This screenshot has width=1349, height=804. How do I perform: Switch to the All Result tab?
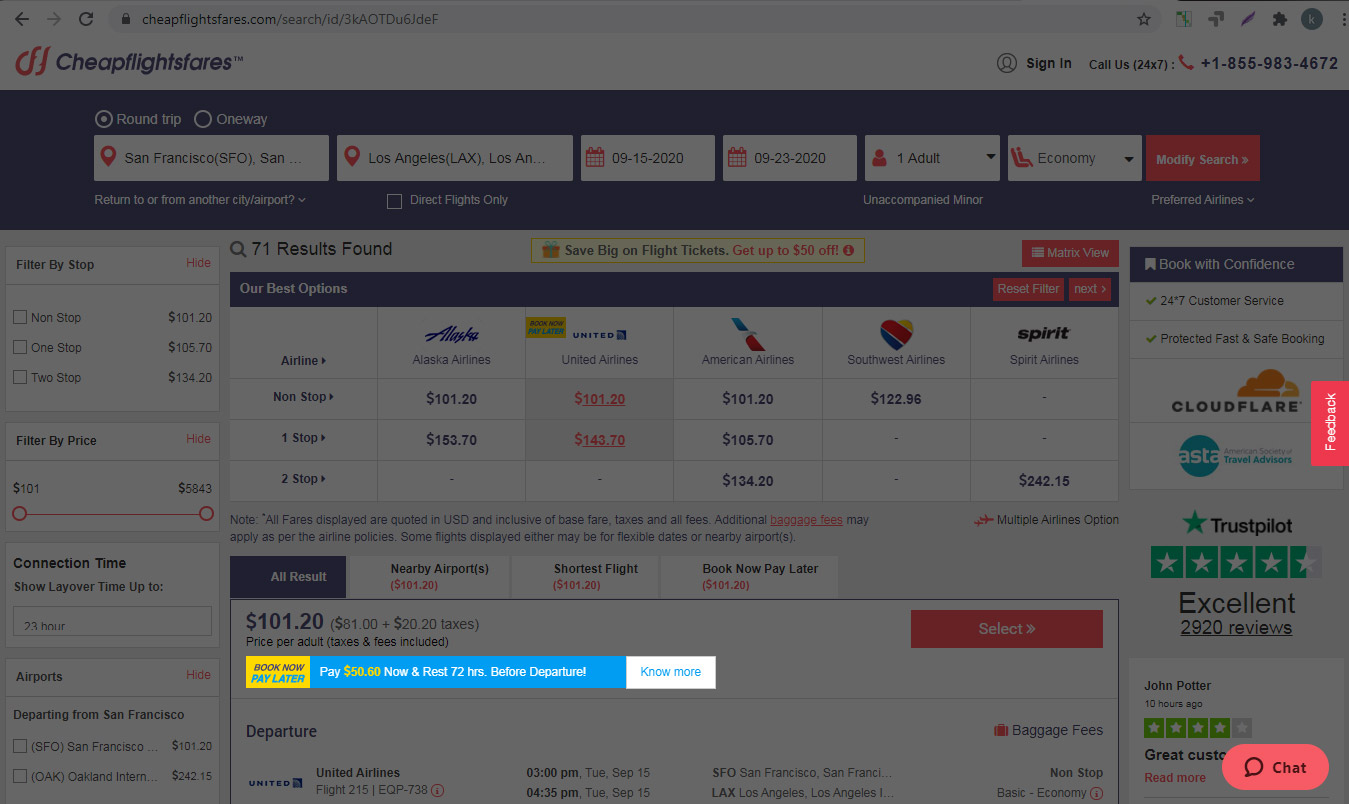coord(288,577)
